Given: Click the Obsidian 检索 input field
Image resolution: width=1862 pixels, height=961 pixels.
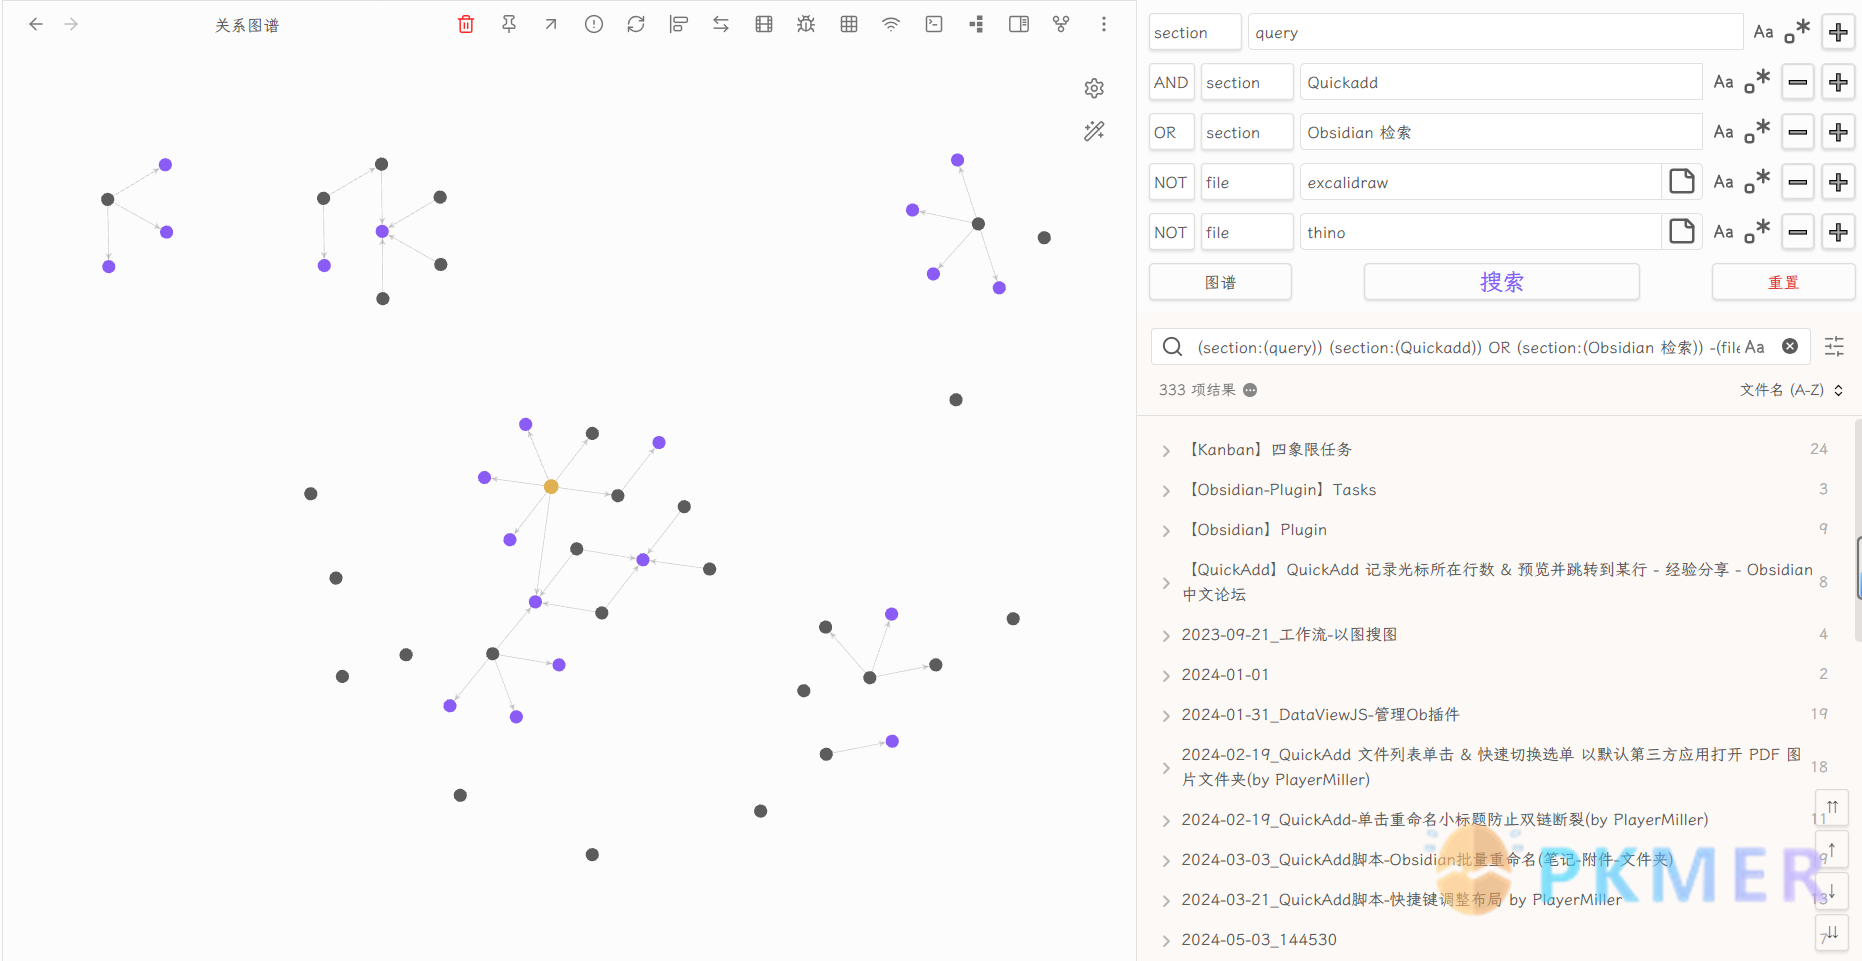Looking at the screenshot, I should pos(1500,132).
